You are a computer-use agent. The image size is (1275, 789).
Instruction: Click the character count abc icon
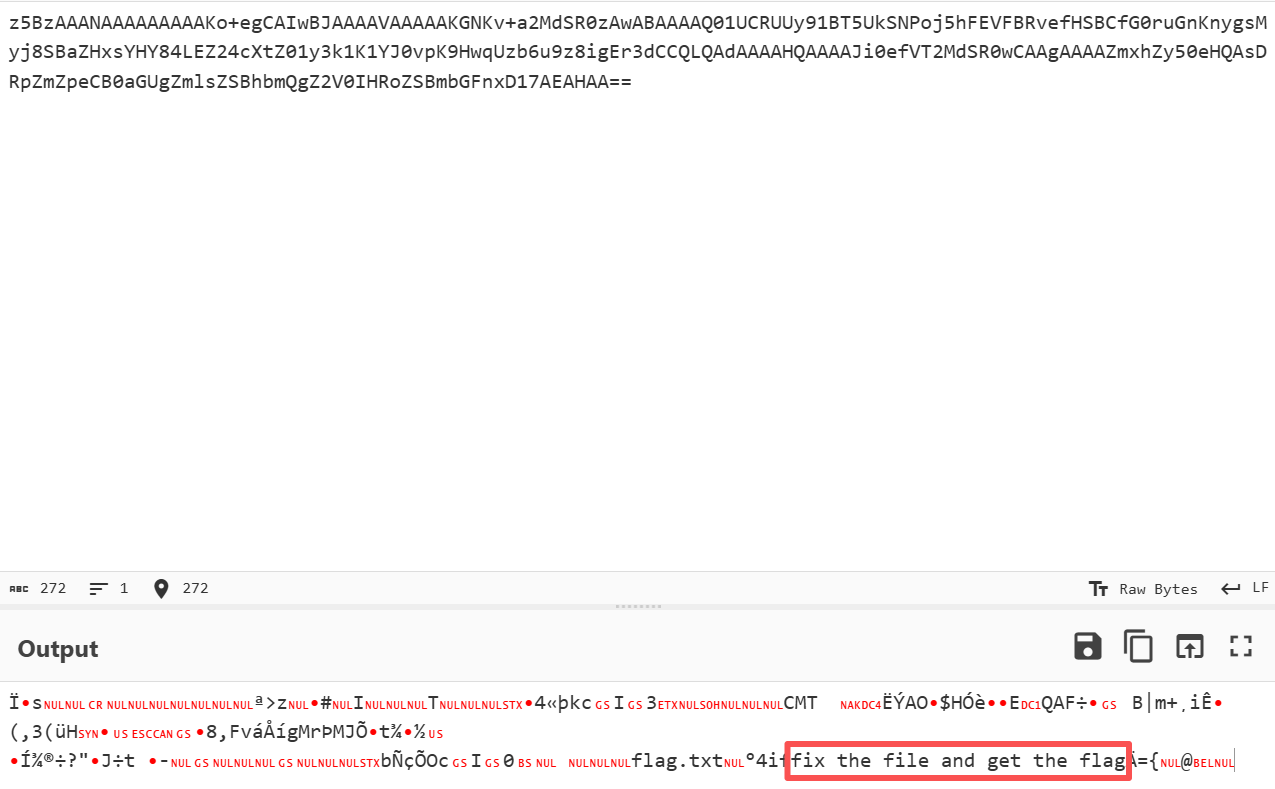(x=19, y=588)
